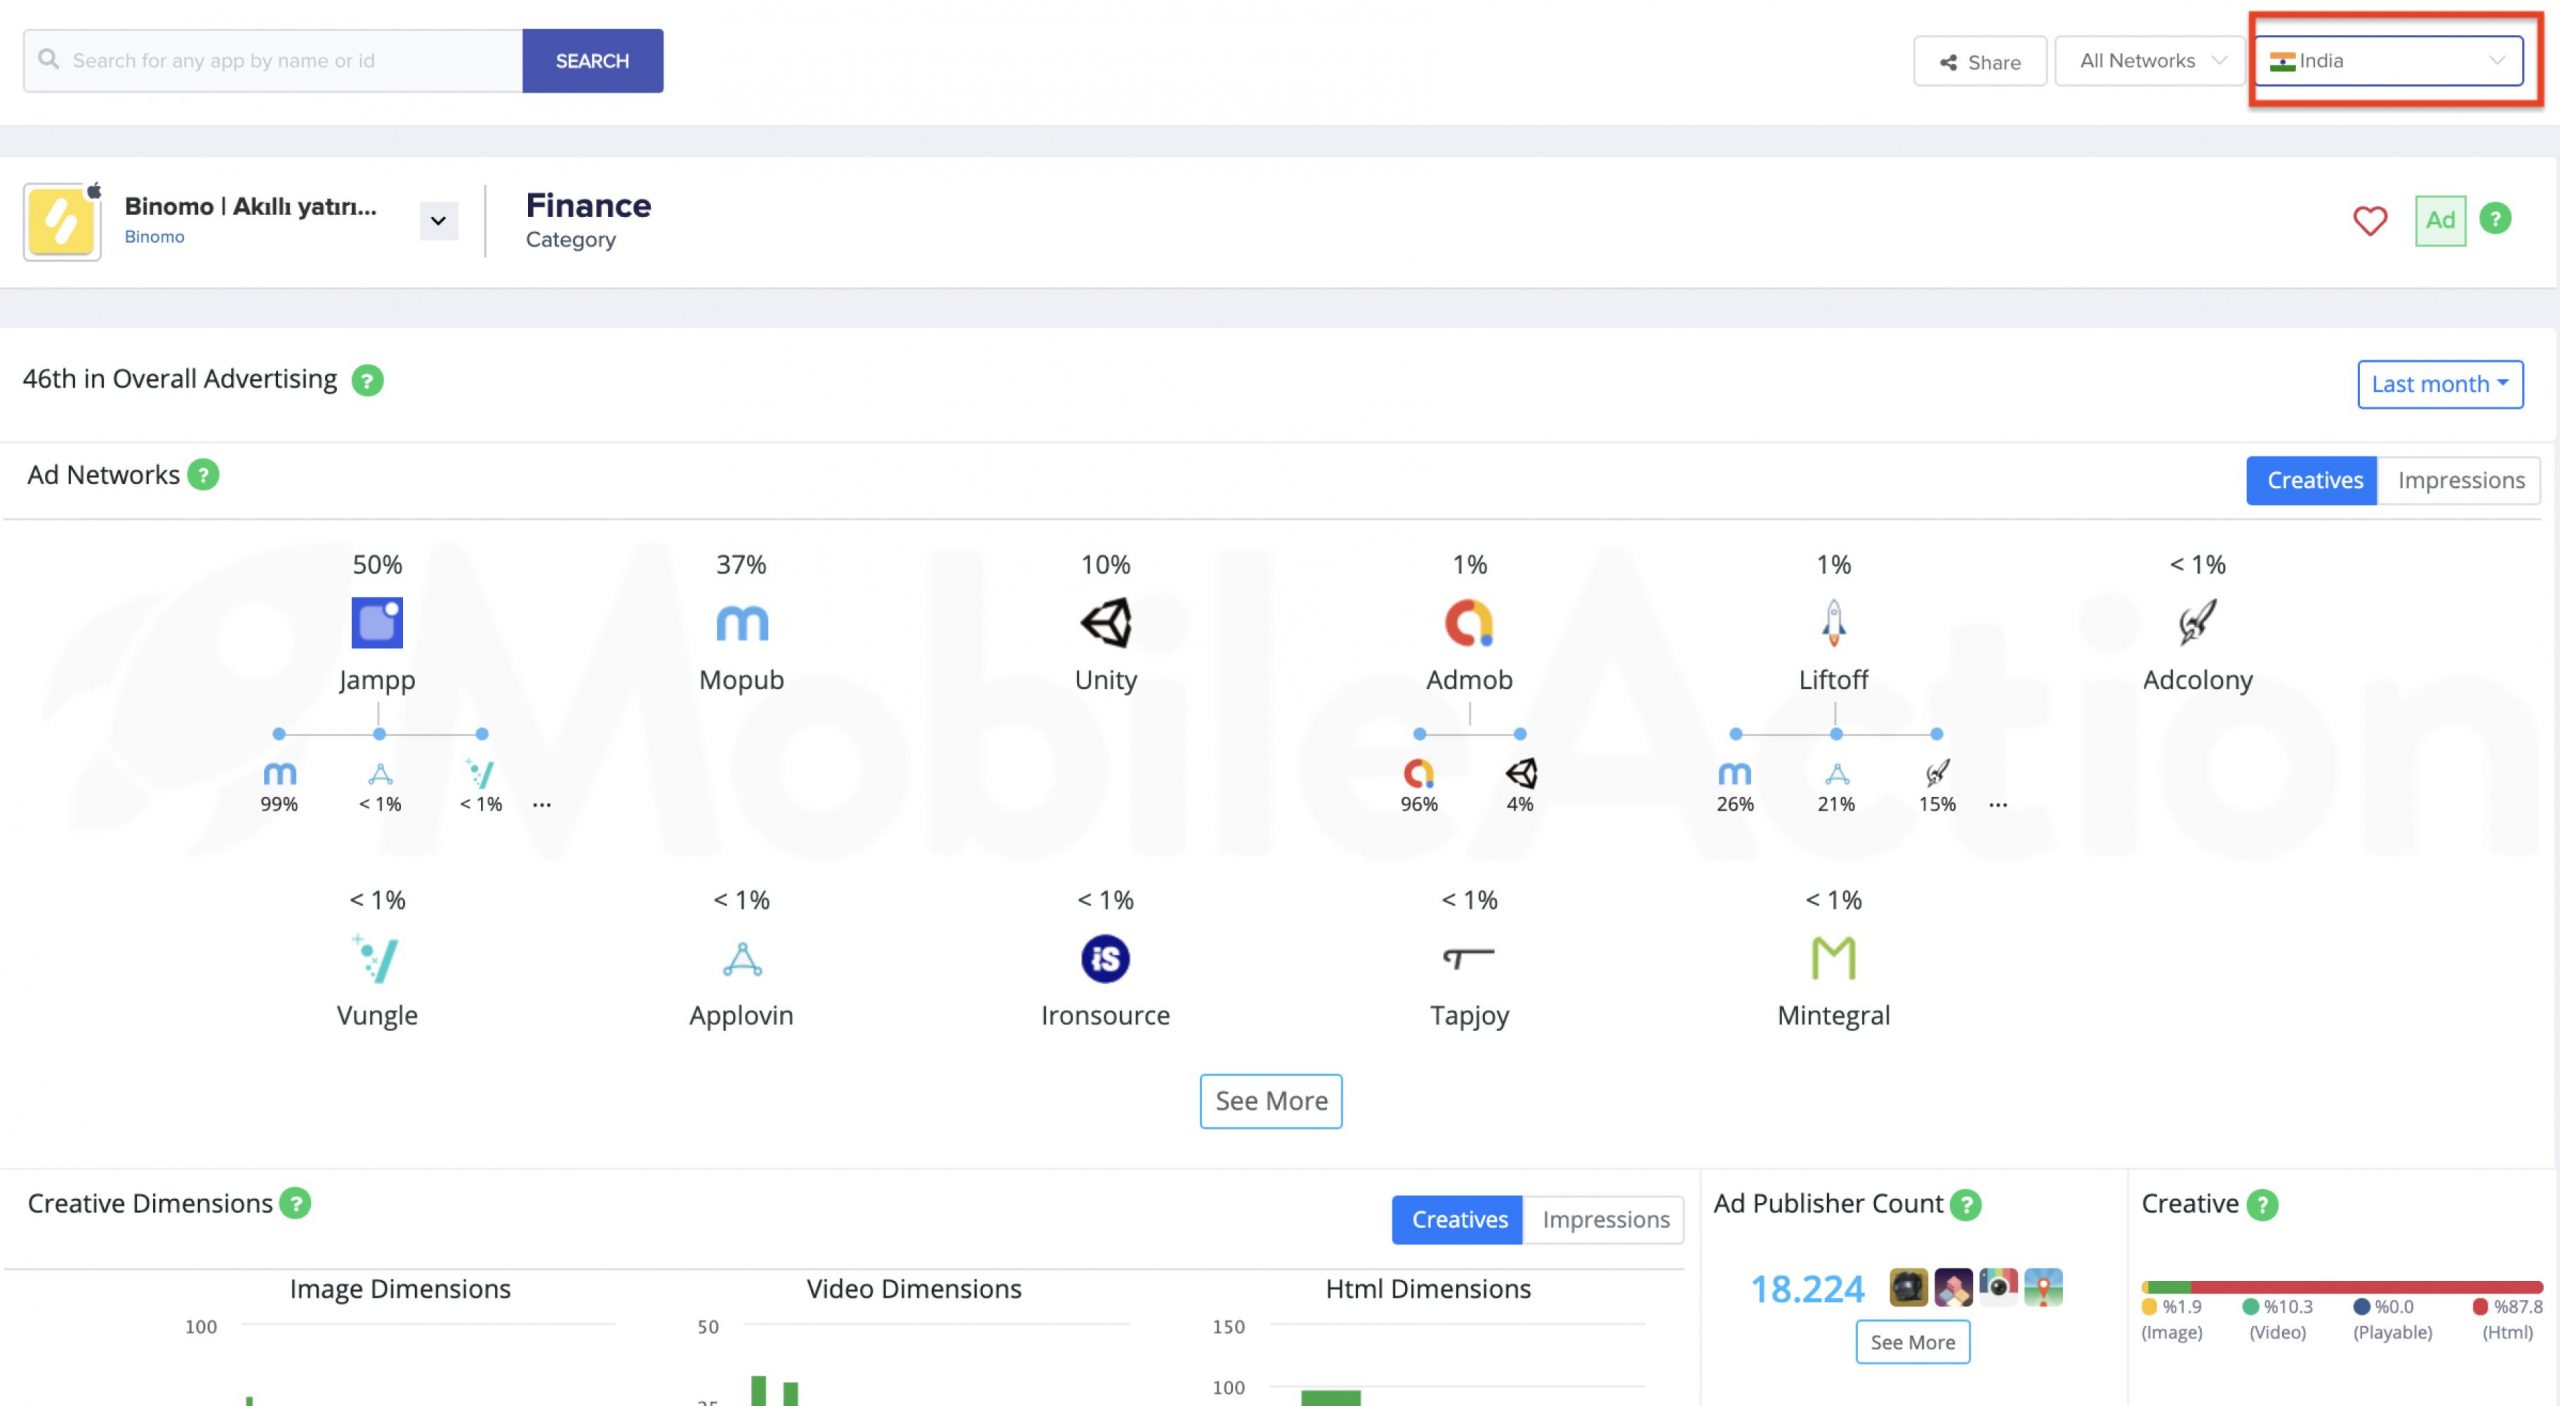Open help icon beside Creative Dimensions
Viewport: 2560px width, 1406px height.
coord(295,1203)
